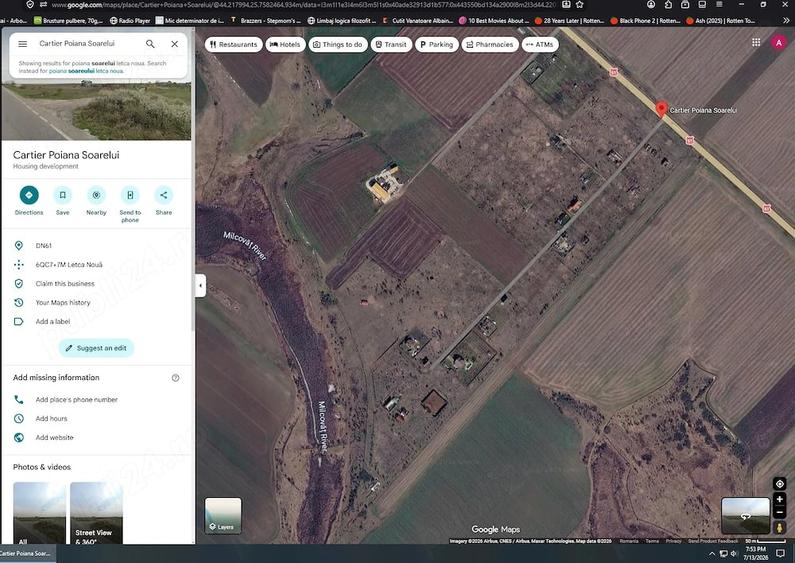The image size is (795, 563).
Task: Click the place header street photo
Action: tap(96, 110)
